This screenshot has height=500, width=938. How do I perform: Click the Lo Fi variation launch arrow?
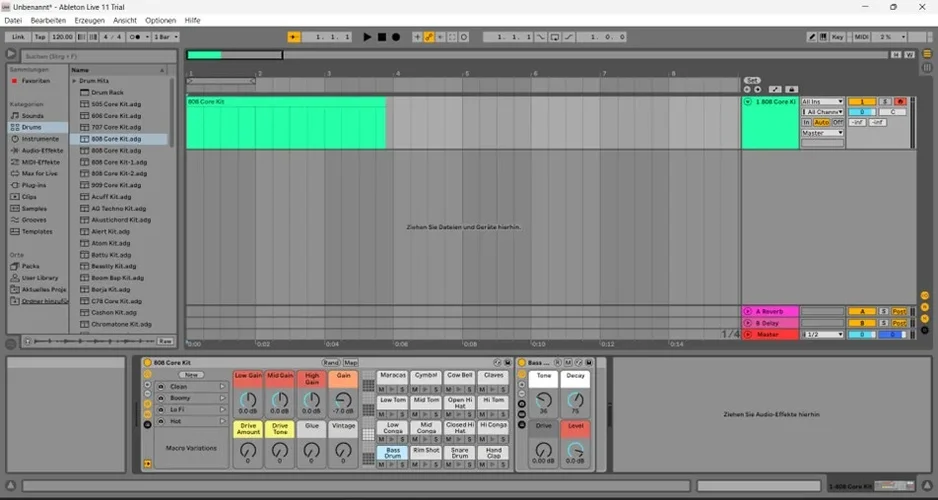coord(223,410)
